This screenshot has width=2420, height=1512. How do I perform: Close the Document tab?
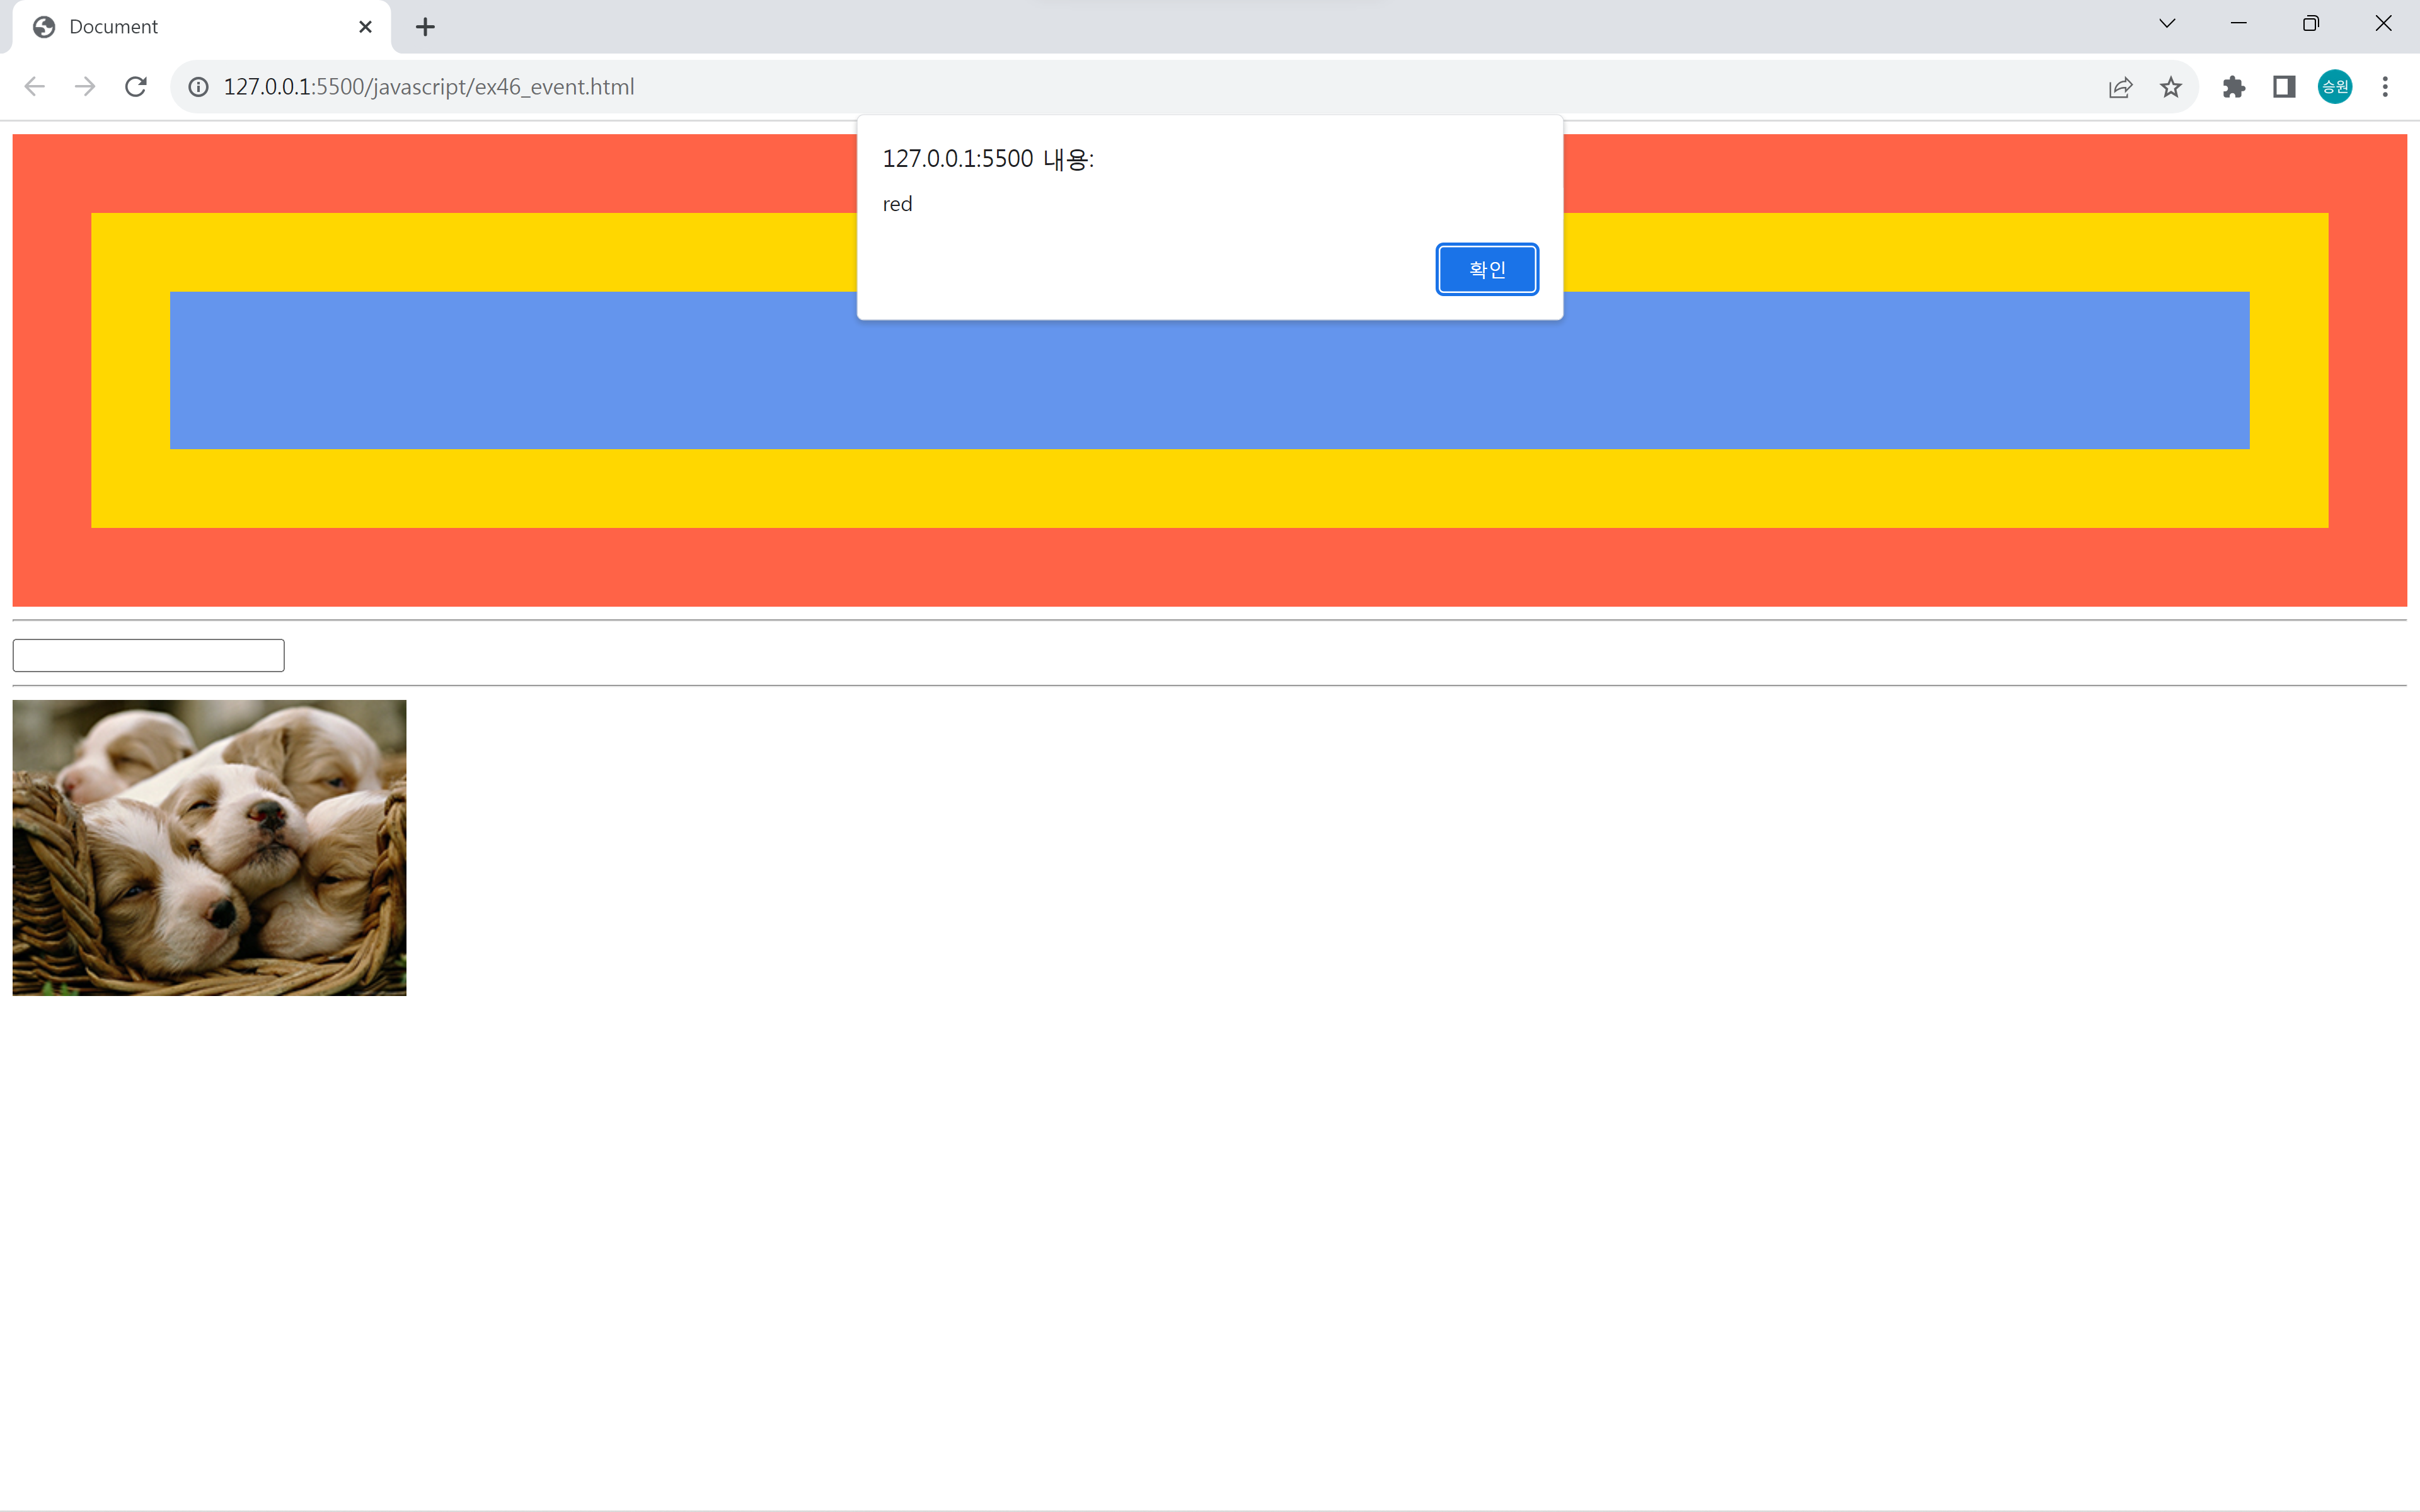point(365,27)
